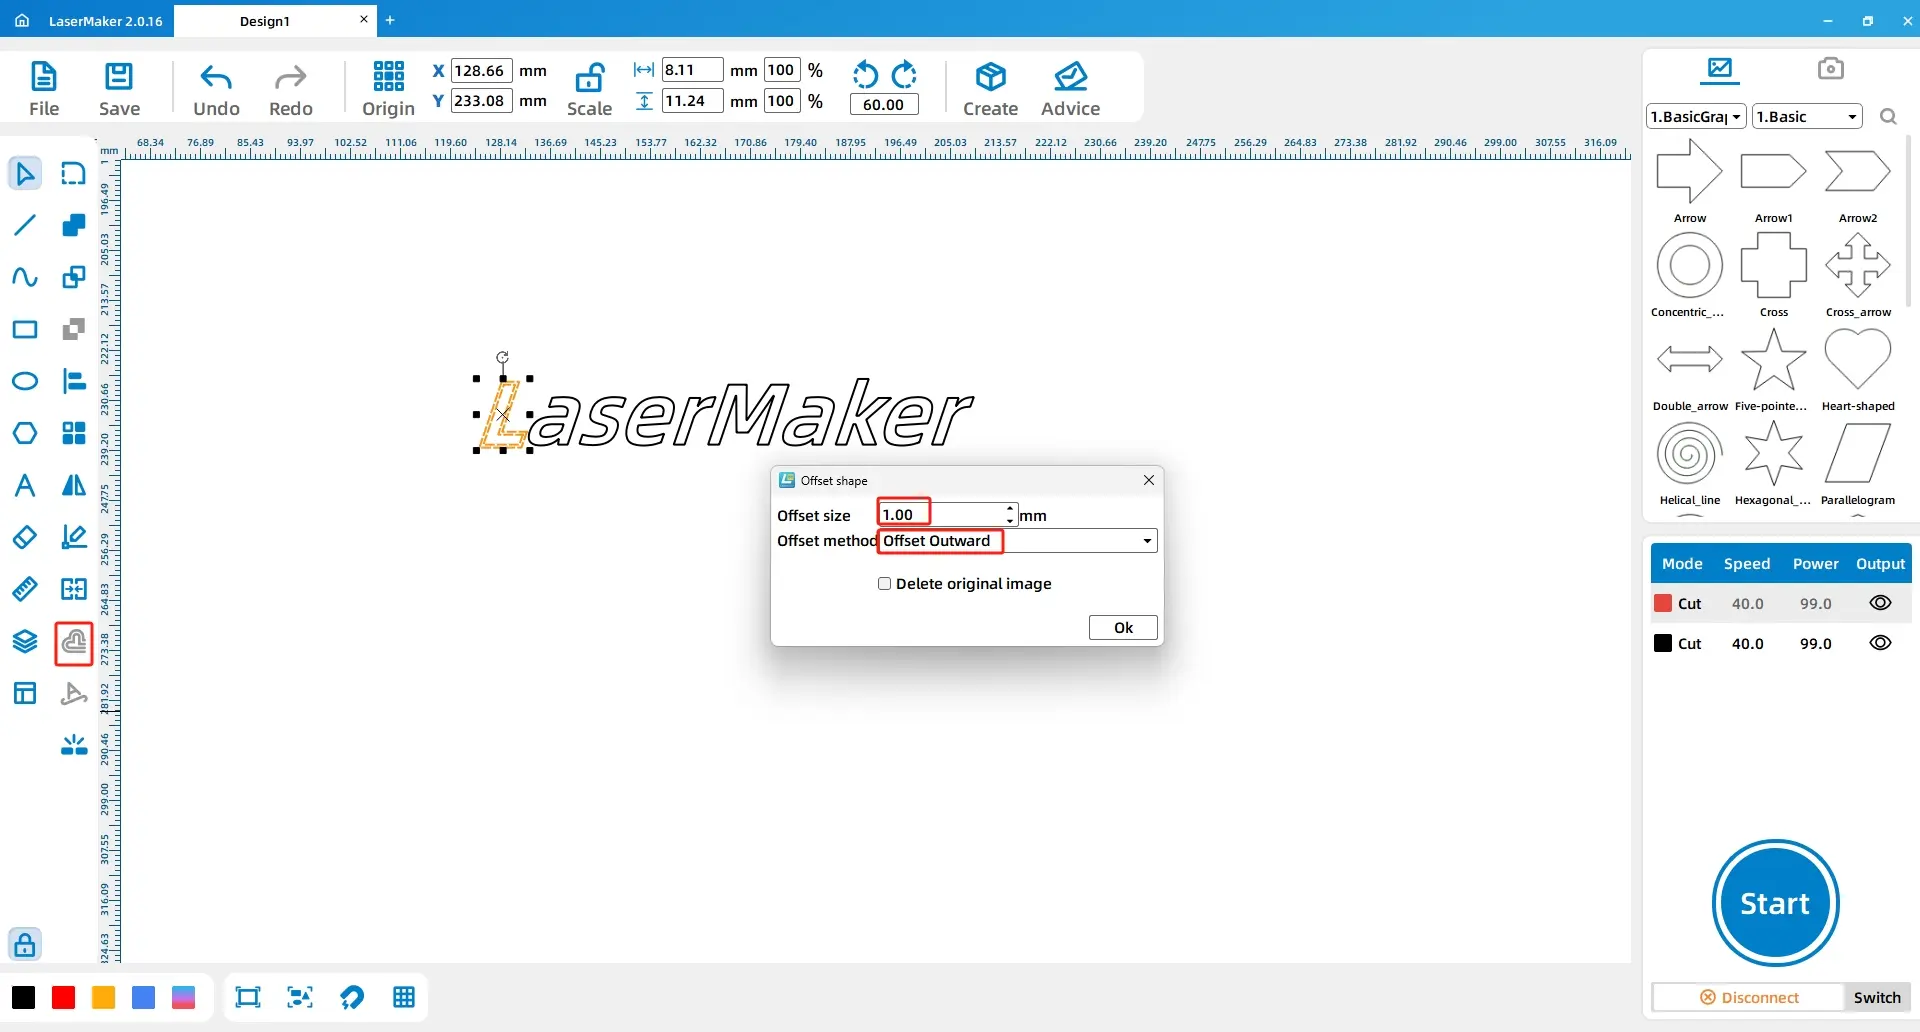Viewport: 1920px width, 1032px height.
Task: Pick the gradient color swatch
Action: pyautogui.click(x=184, y=997)
